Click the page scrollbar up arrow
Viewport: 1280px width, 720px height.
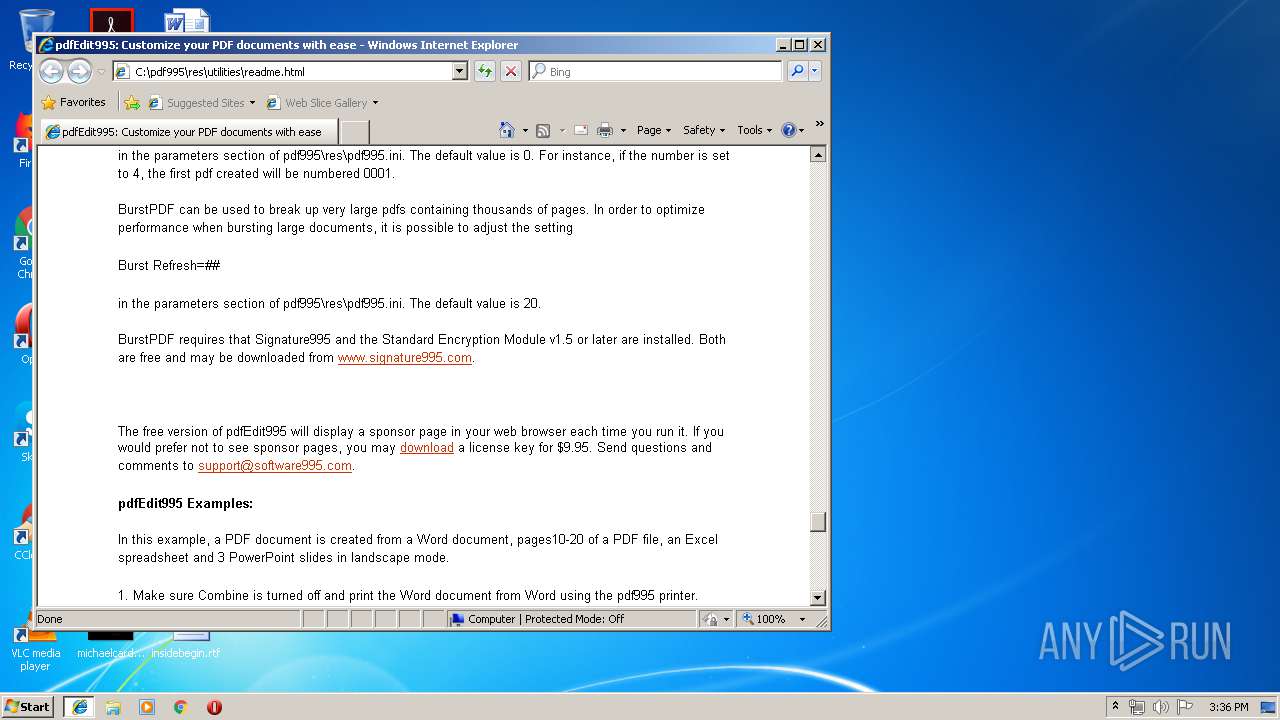818,155
